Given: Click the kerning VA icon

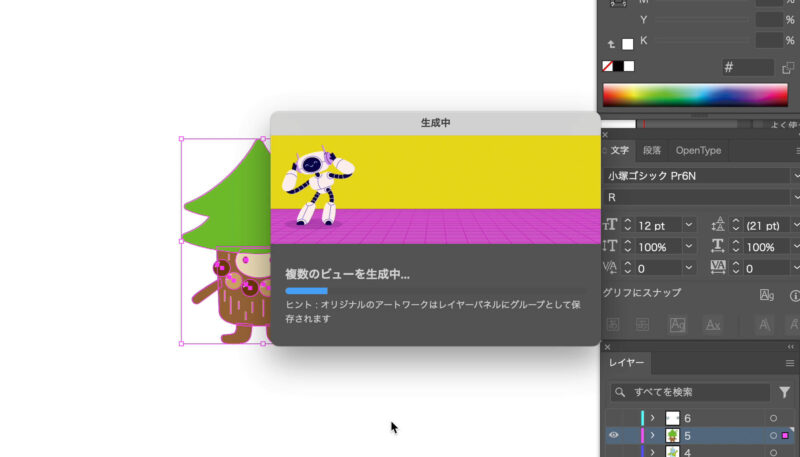Looking at the screenshot, I should 610,267.
